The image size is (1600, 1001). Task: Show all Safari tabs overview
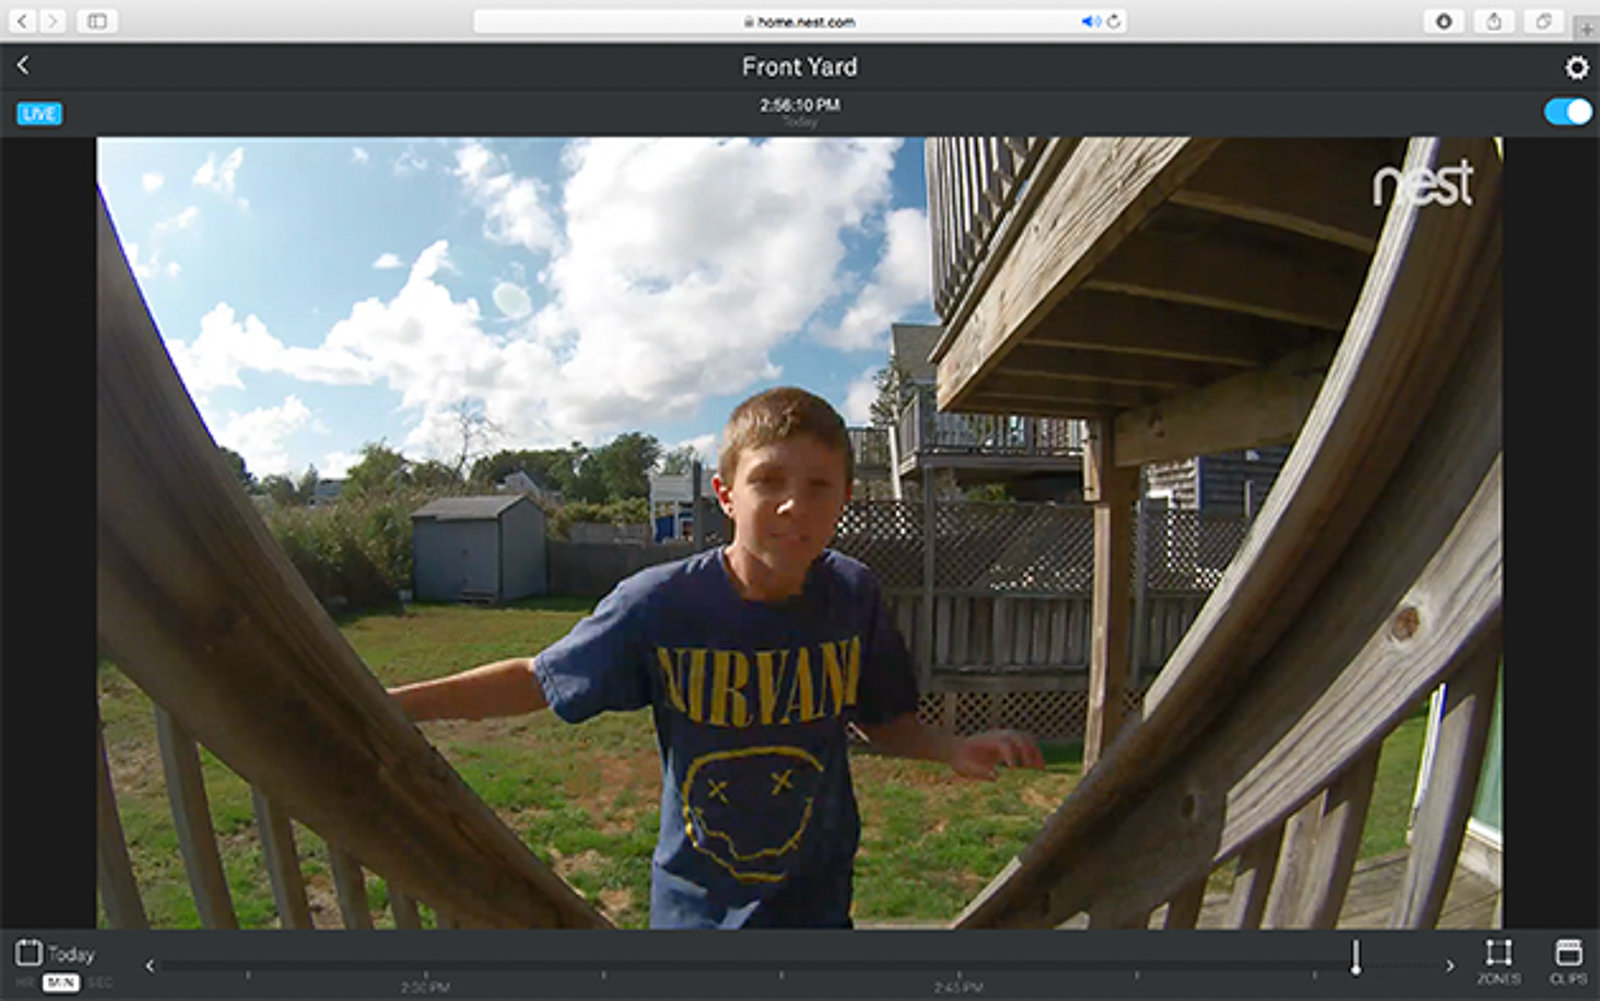pos(1544,21)
